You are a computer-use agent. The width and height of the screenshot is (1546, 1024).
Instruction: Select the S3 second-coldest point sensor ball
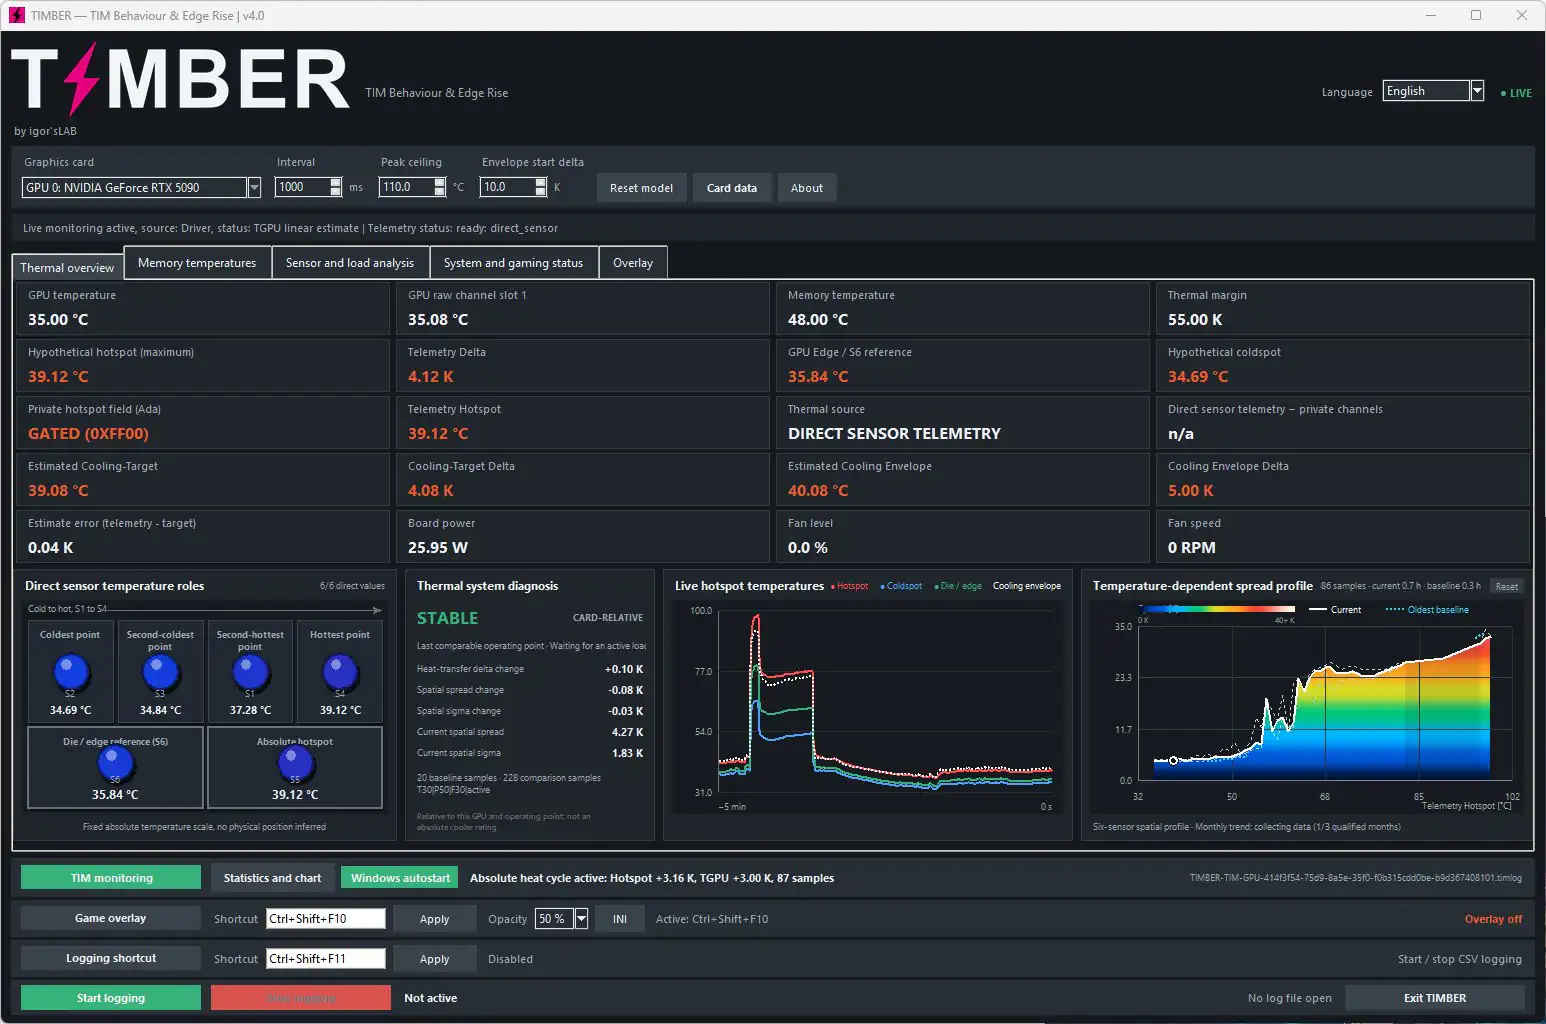[160, 673]
